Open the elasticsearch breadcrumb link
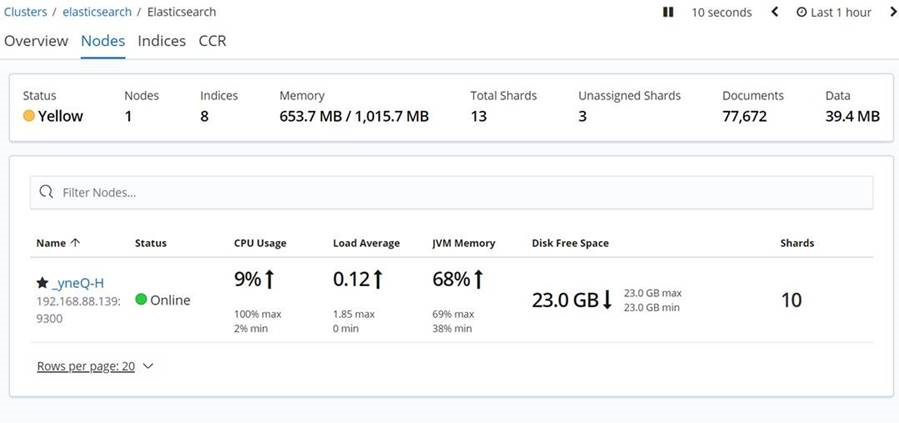Image resolution: width=899 pixels, height=423 pixels. pyautogui.click(x=95, y=11)
